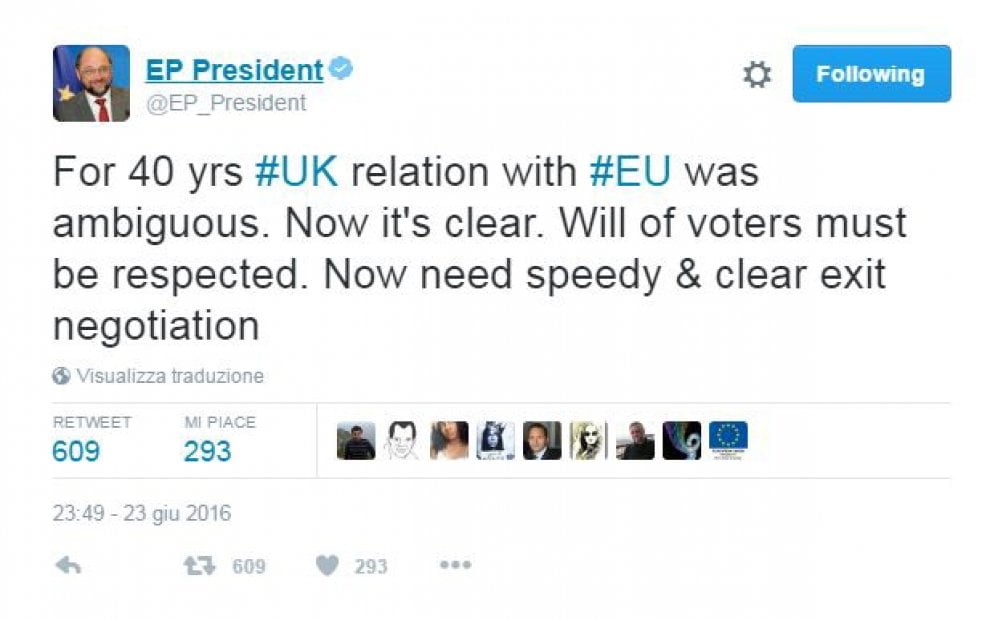Click the globe icon beside Visualizza traduzione
The width and height of the screenshot is (990, 620).
(61, 376)
